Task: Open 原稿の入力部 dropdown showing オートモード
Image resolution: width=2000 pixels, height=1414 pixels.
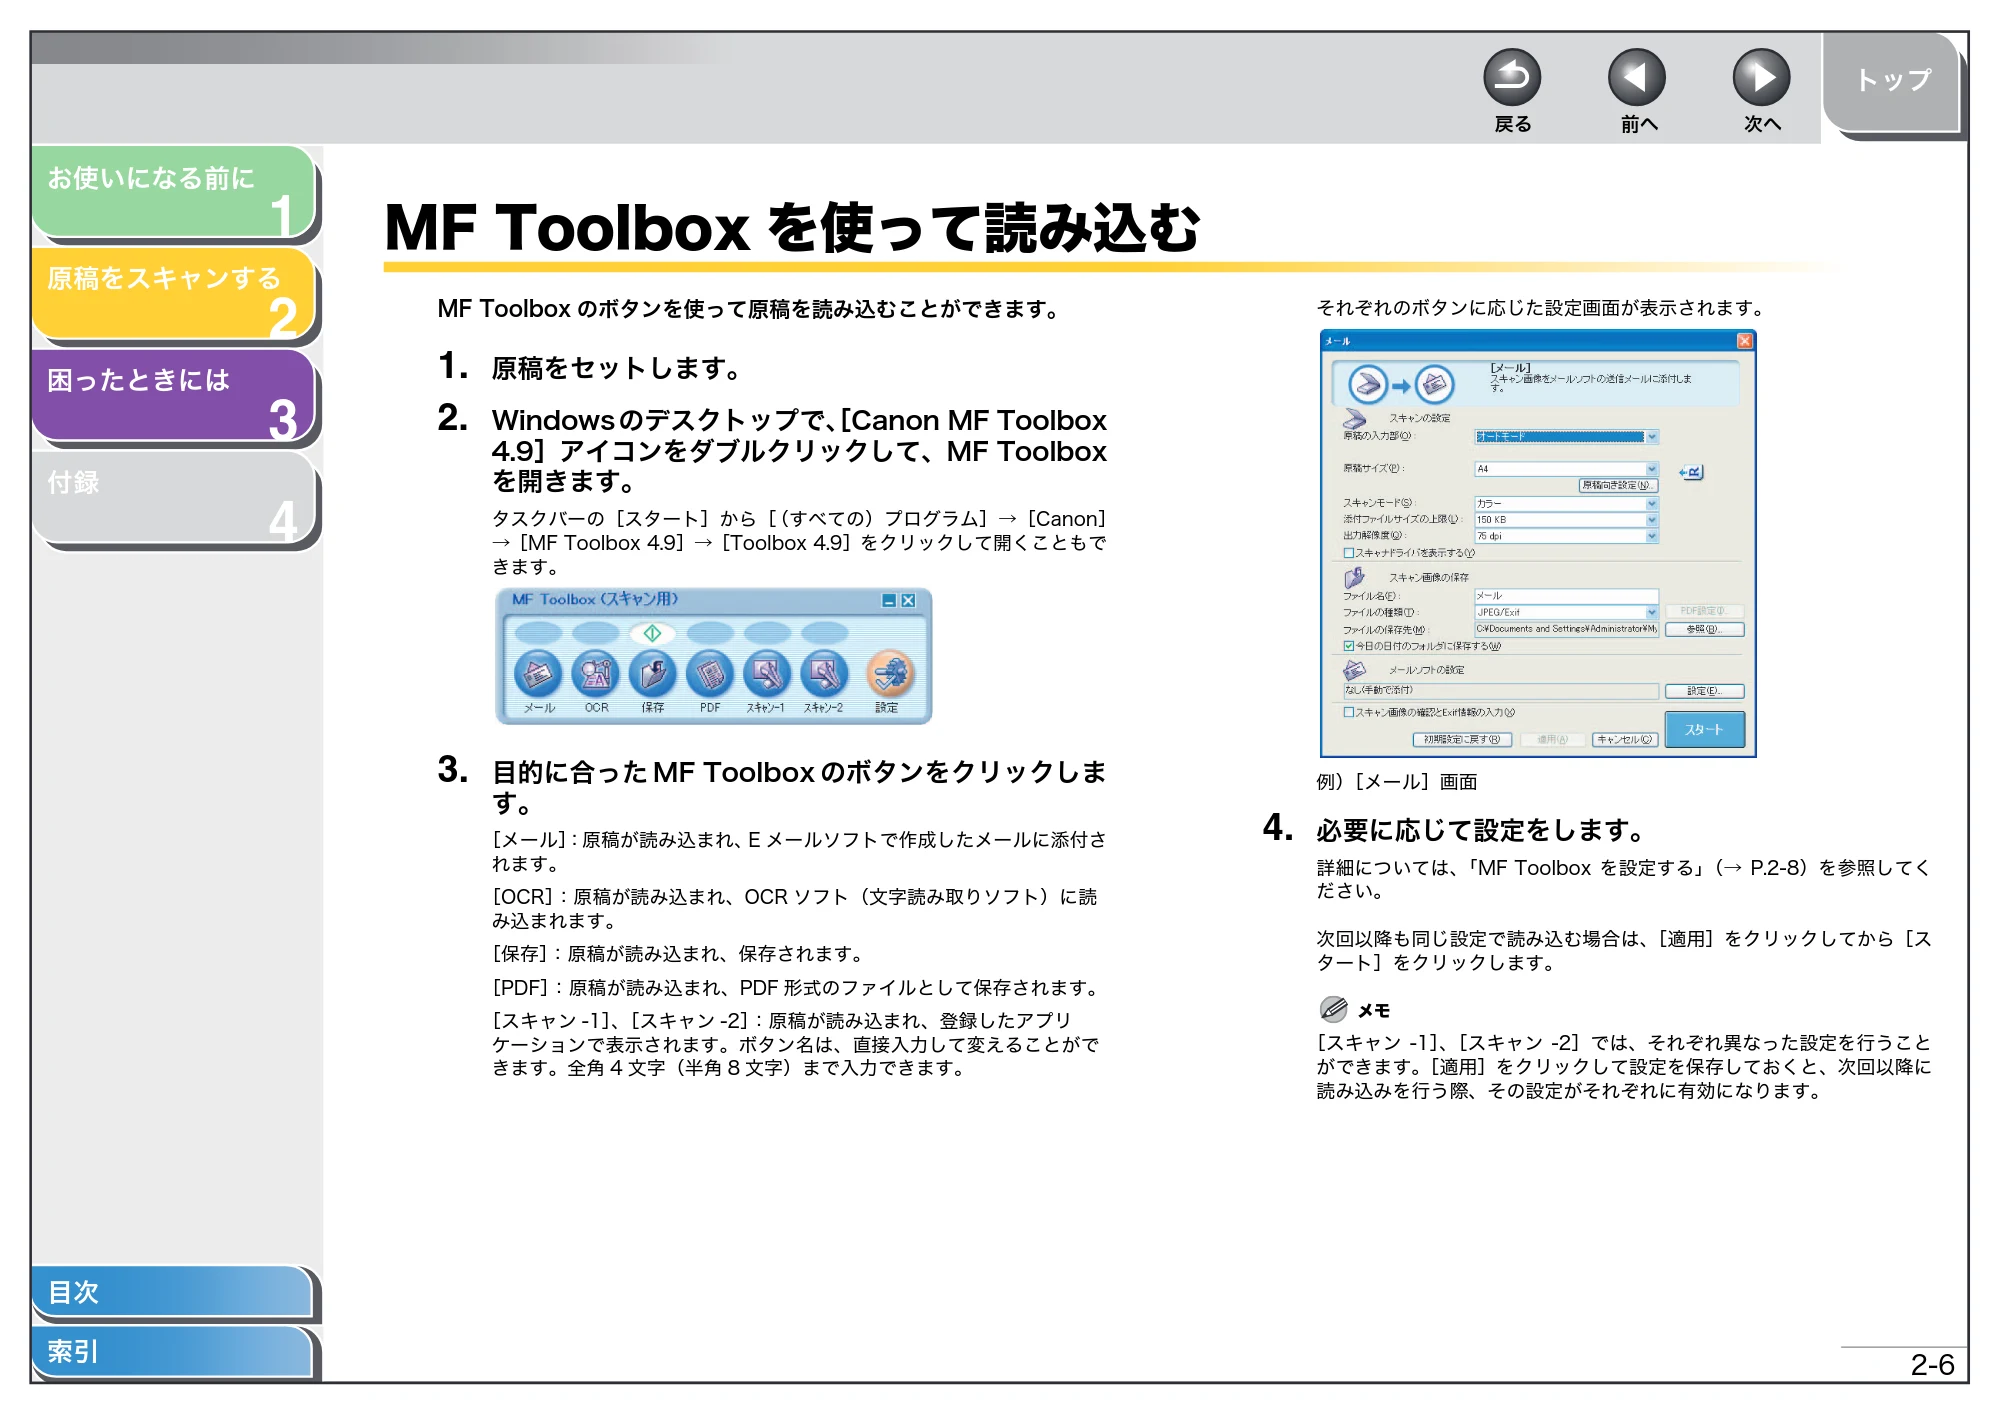Action: pos(1566,437)
